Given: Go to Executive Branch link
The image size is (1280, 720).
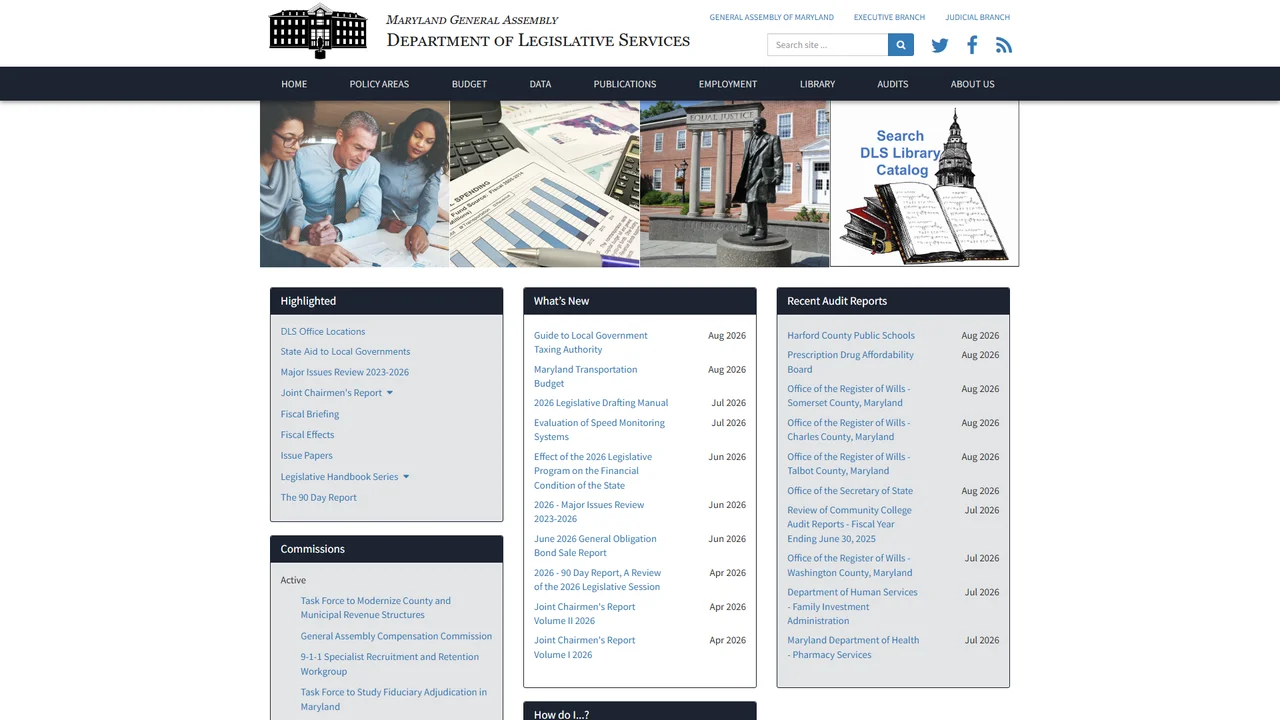Looking at the screenshot, I should click(x=889, y=17).
